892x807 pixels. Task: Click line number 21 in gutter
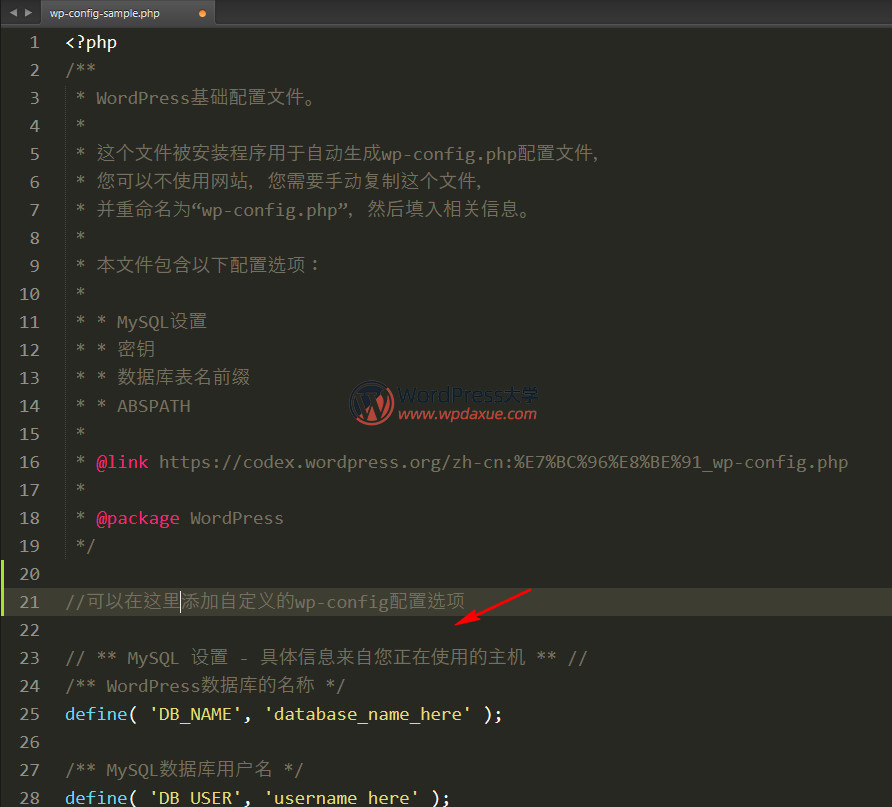tap(30, 602)
